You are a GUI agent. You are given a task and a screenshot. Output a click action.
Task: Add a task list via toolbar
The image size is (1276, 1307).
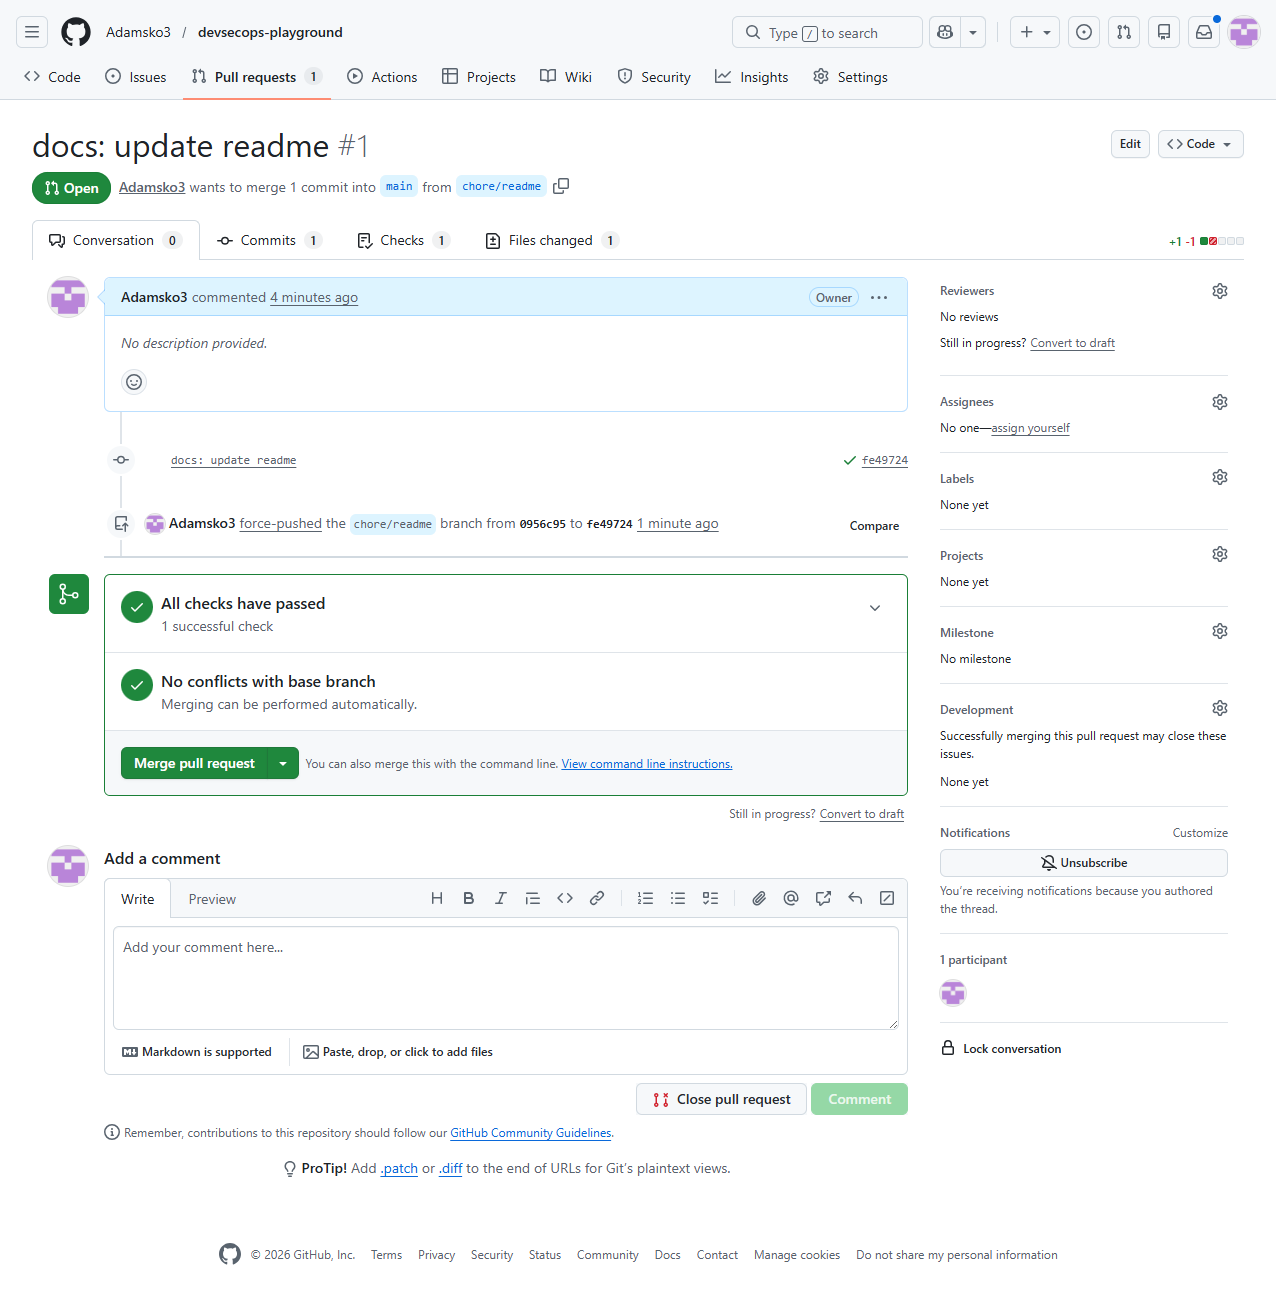click(710, 898)
